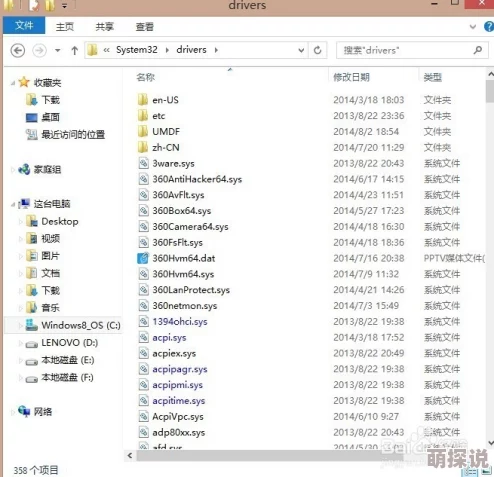This screenshot has width=494, height=477.
Task: Select 360Hvm64.dat media file icon
Action: click(143, 258)
